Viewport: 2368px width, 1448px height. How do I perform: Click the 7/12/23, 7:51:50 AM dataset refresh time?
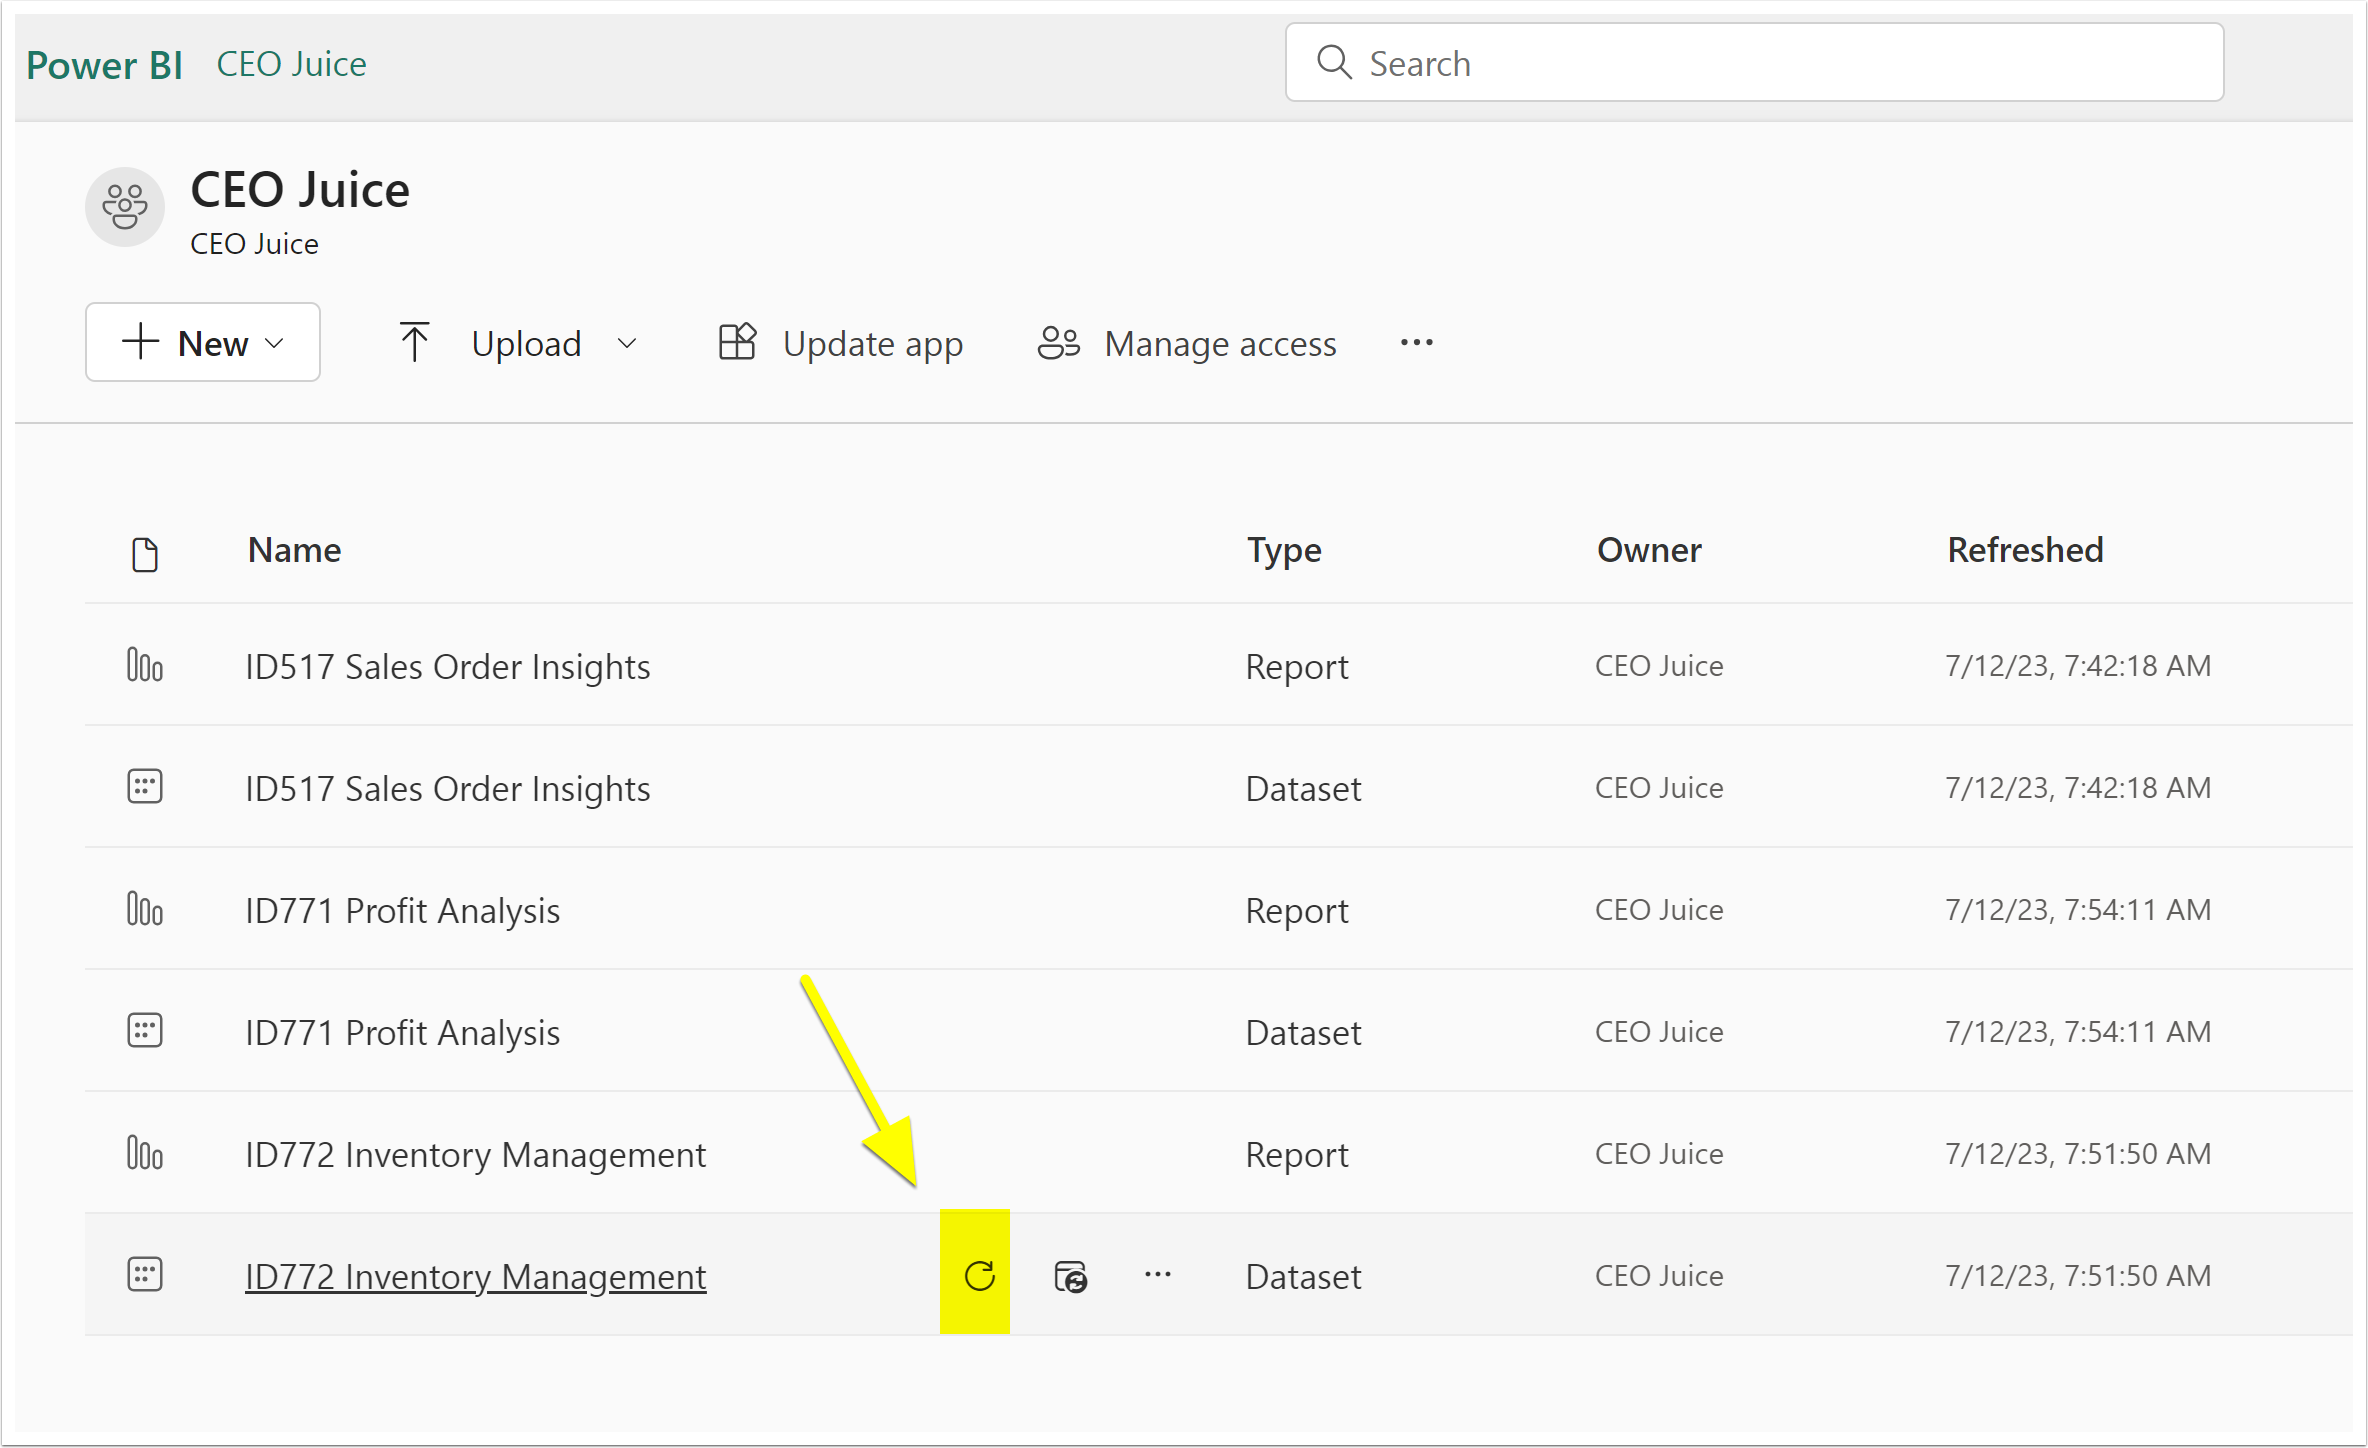point(2077,1275)
